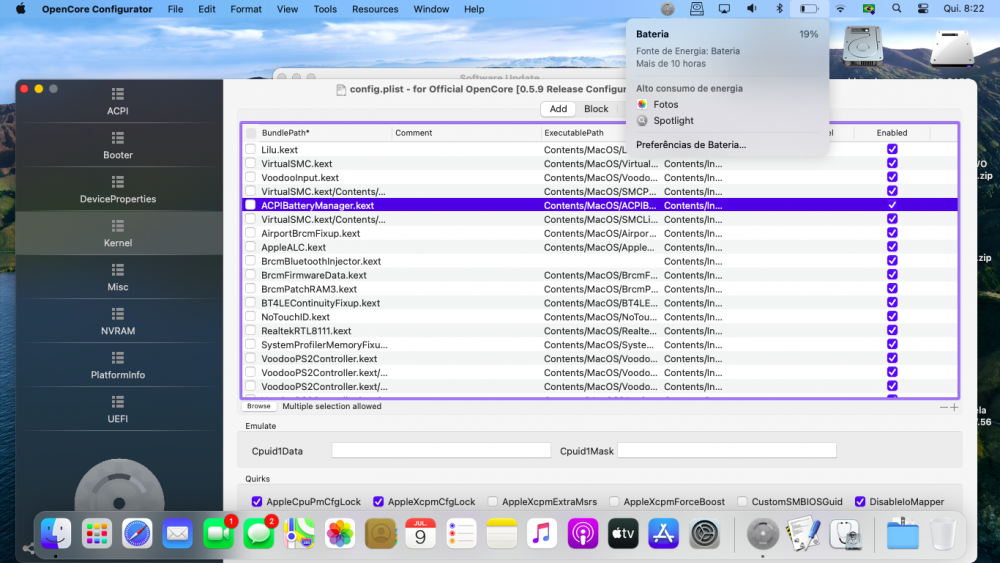Toggle Enabled checkbox for VoodooInput.kext

tap(892, 177)
